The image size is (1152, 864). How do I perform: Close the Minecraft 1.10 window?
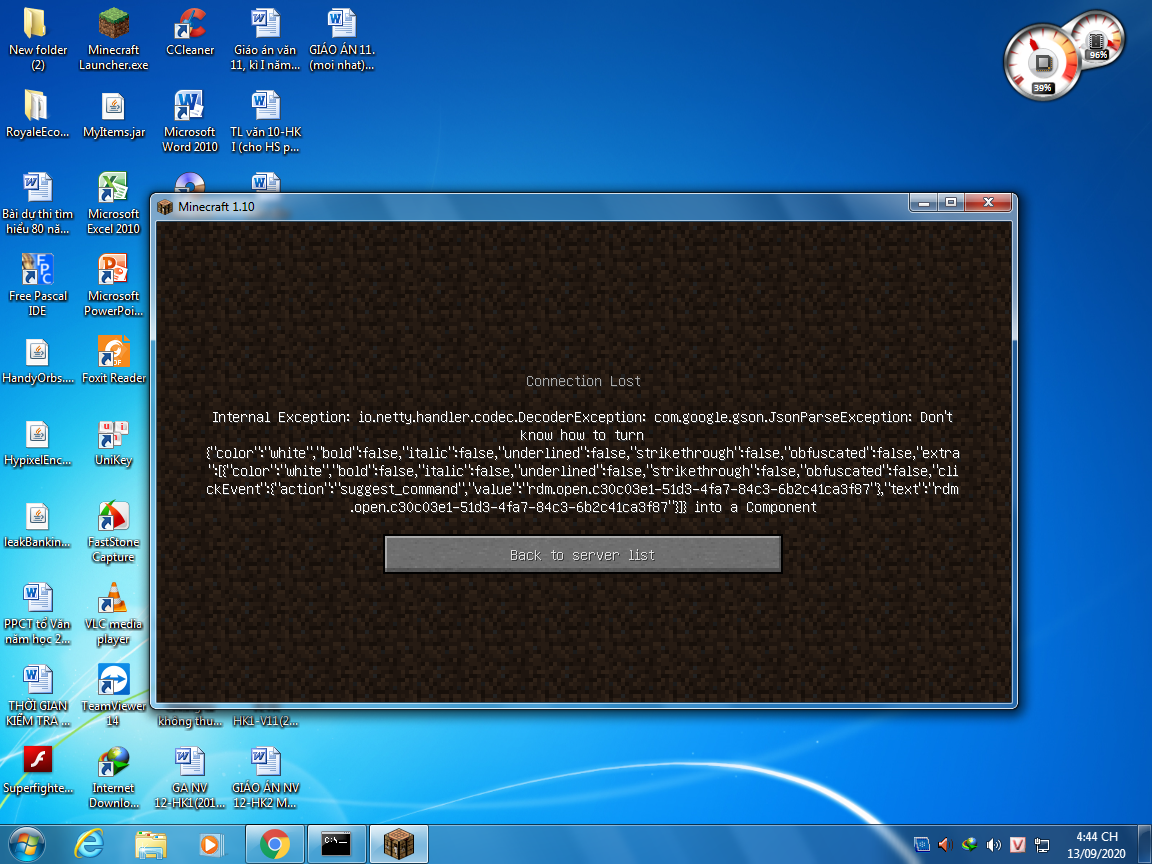(989, 202)
